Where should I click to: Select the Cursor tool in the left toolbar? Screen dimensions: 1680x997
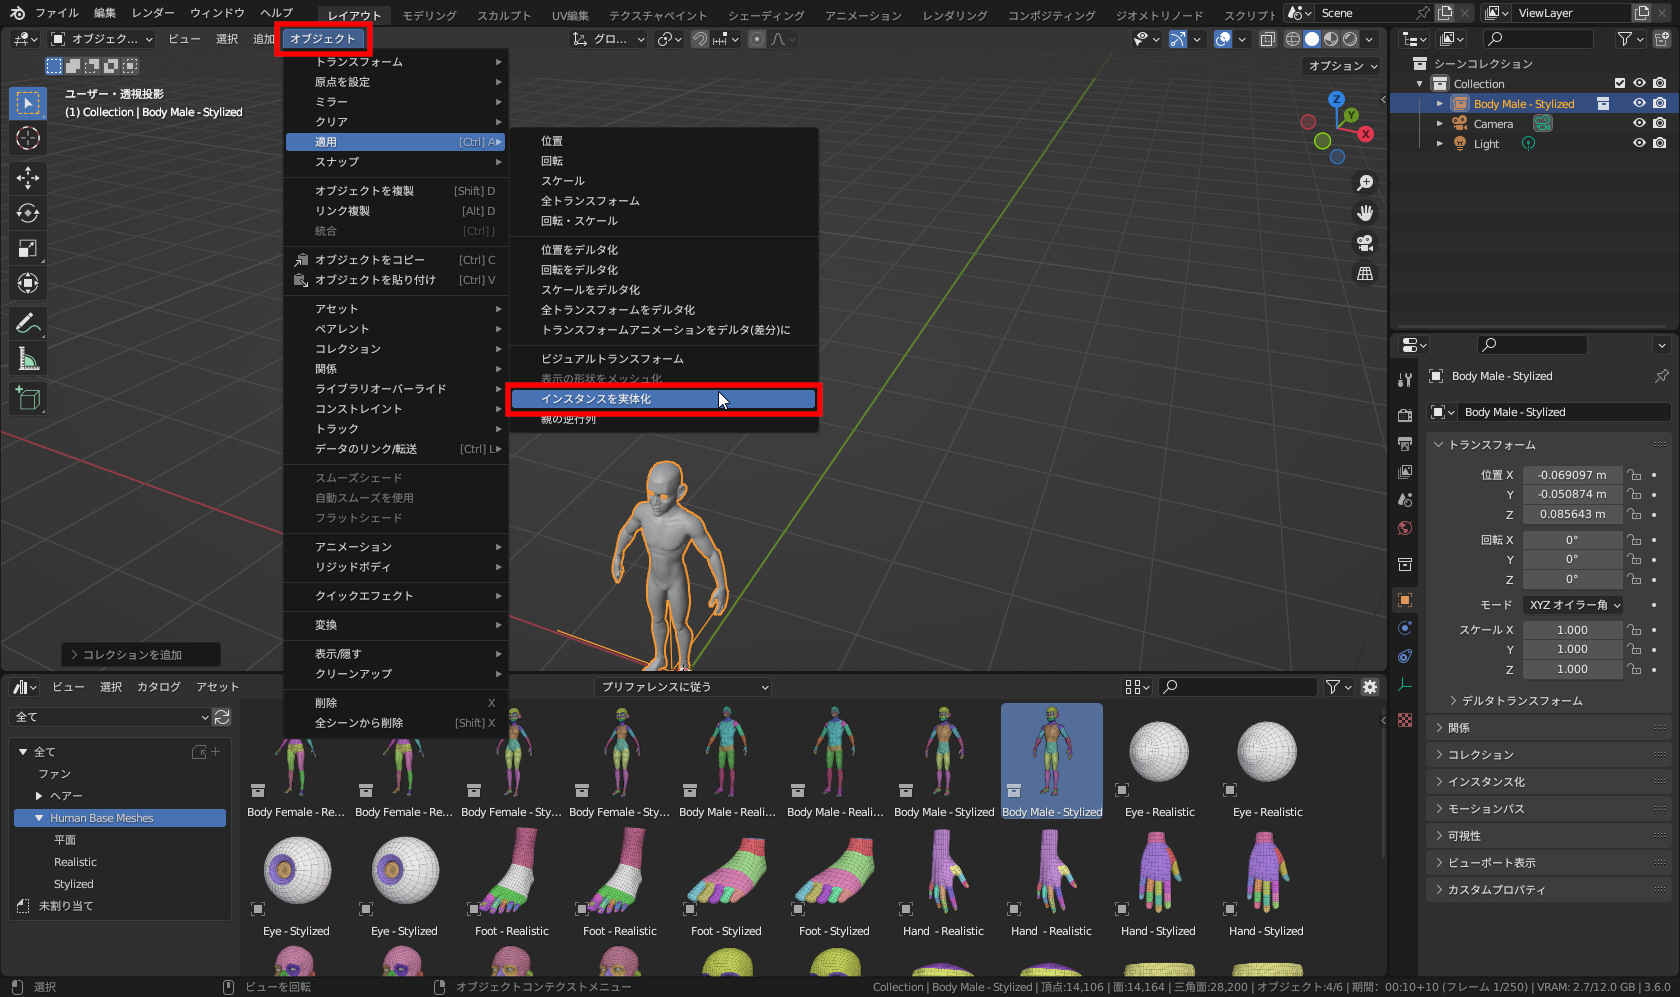click(x=28, y=138)
